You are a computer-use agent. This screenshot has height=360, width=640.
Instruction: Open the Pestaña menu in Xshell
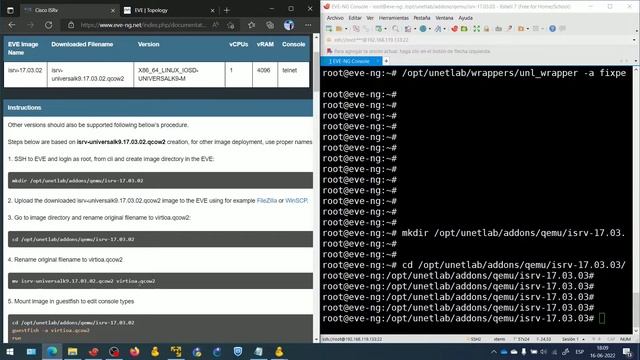click(x=422, y=18)
